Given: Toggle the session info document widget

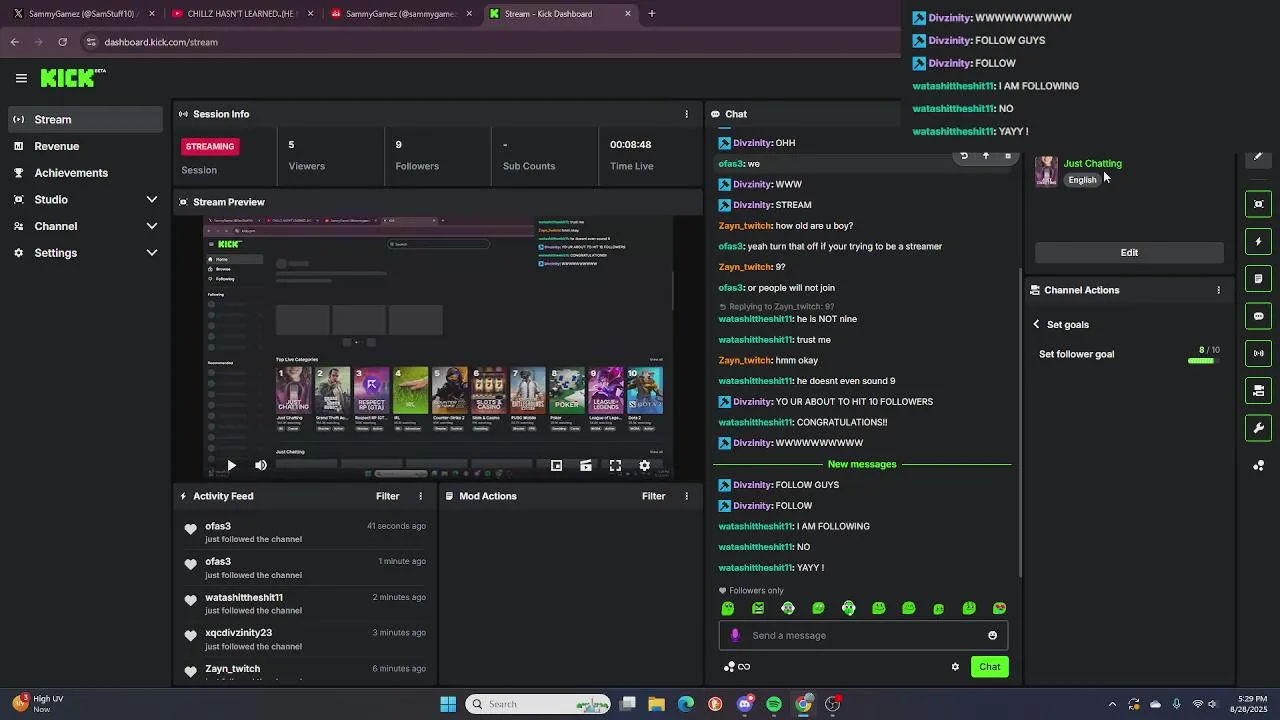Looking at the screenshot, I should click(x=1258, y=278).
